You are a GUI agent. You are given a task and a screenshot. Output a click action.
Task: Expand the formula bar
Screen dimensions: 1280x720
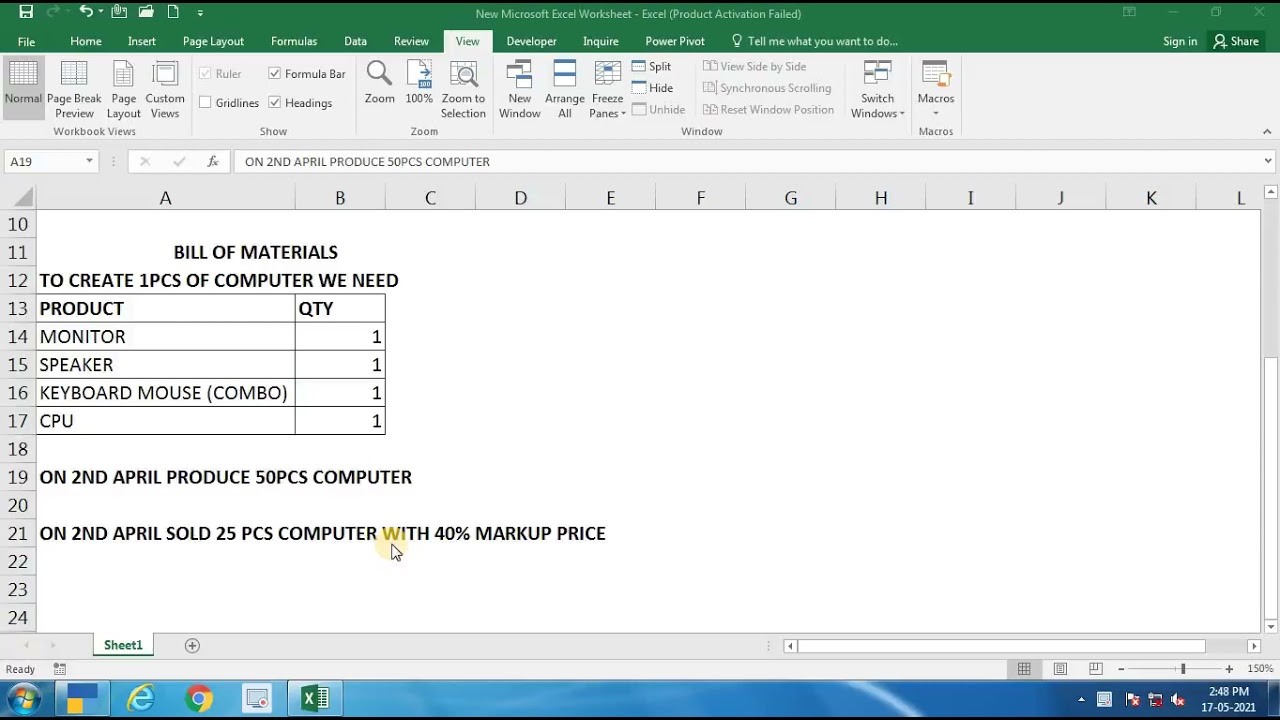coord(1267,161)
